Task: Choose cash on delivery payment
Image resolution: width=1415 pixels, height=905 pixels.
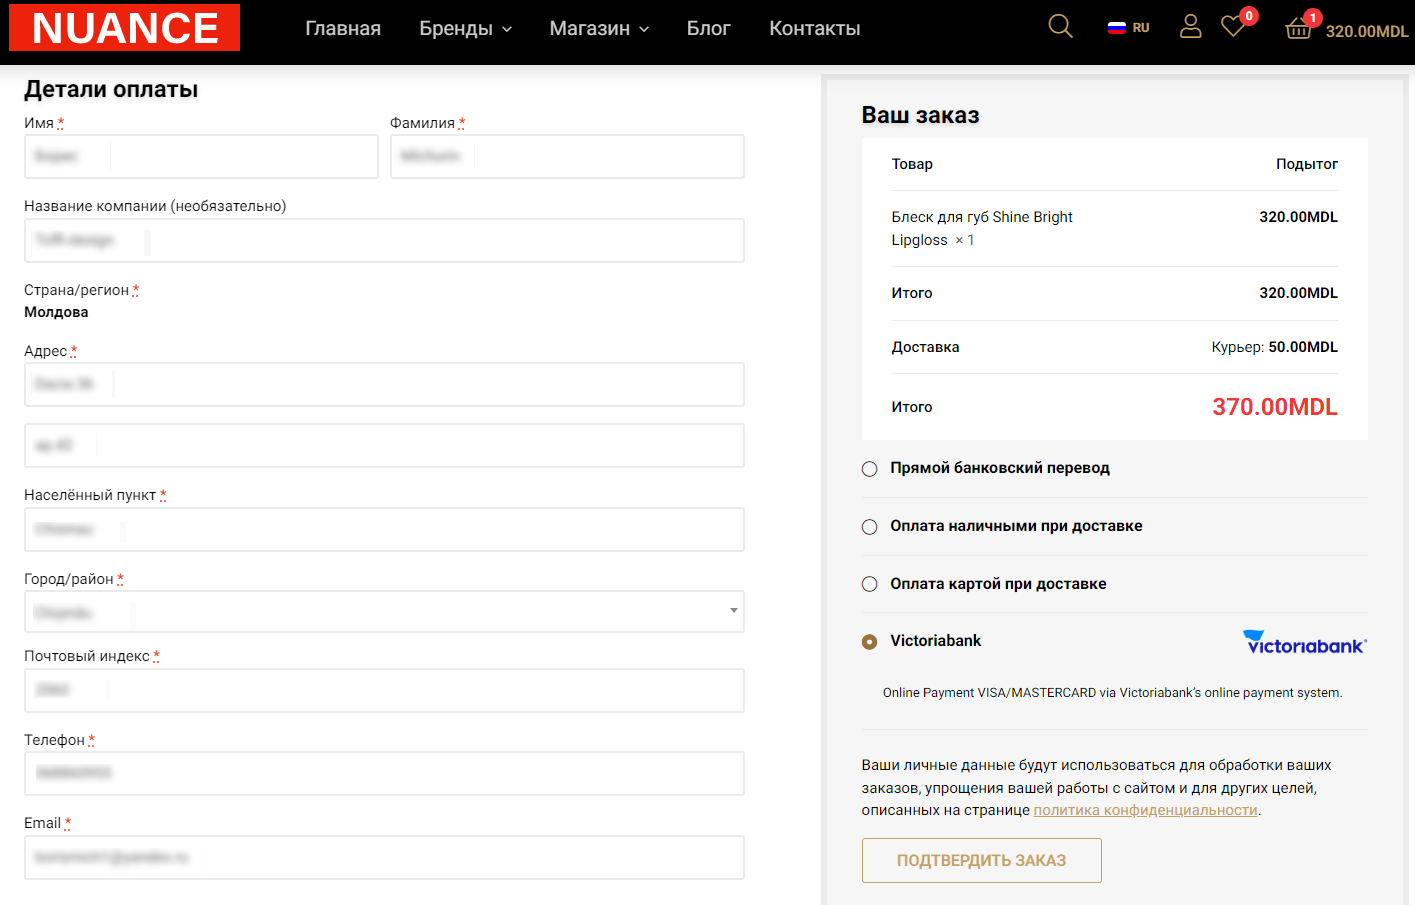Action: coord(870,527)
